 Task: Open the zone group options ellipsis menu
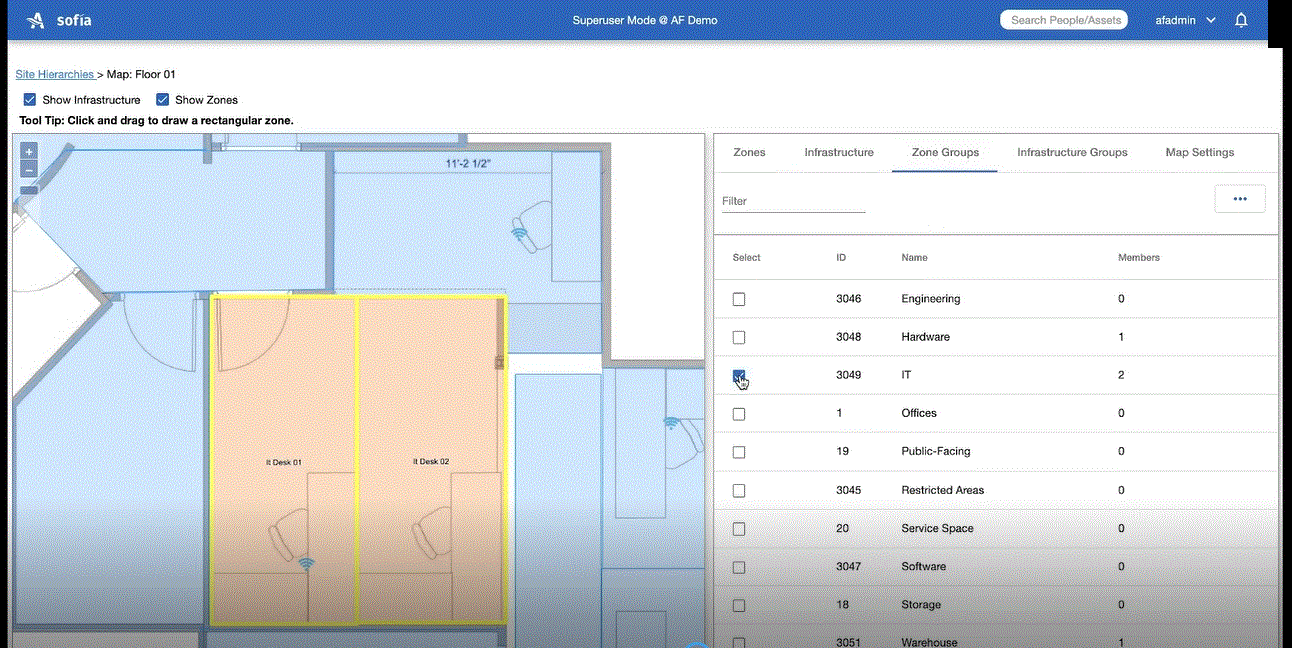click(1239, 198)
